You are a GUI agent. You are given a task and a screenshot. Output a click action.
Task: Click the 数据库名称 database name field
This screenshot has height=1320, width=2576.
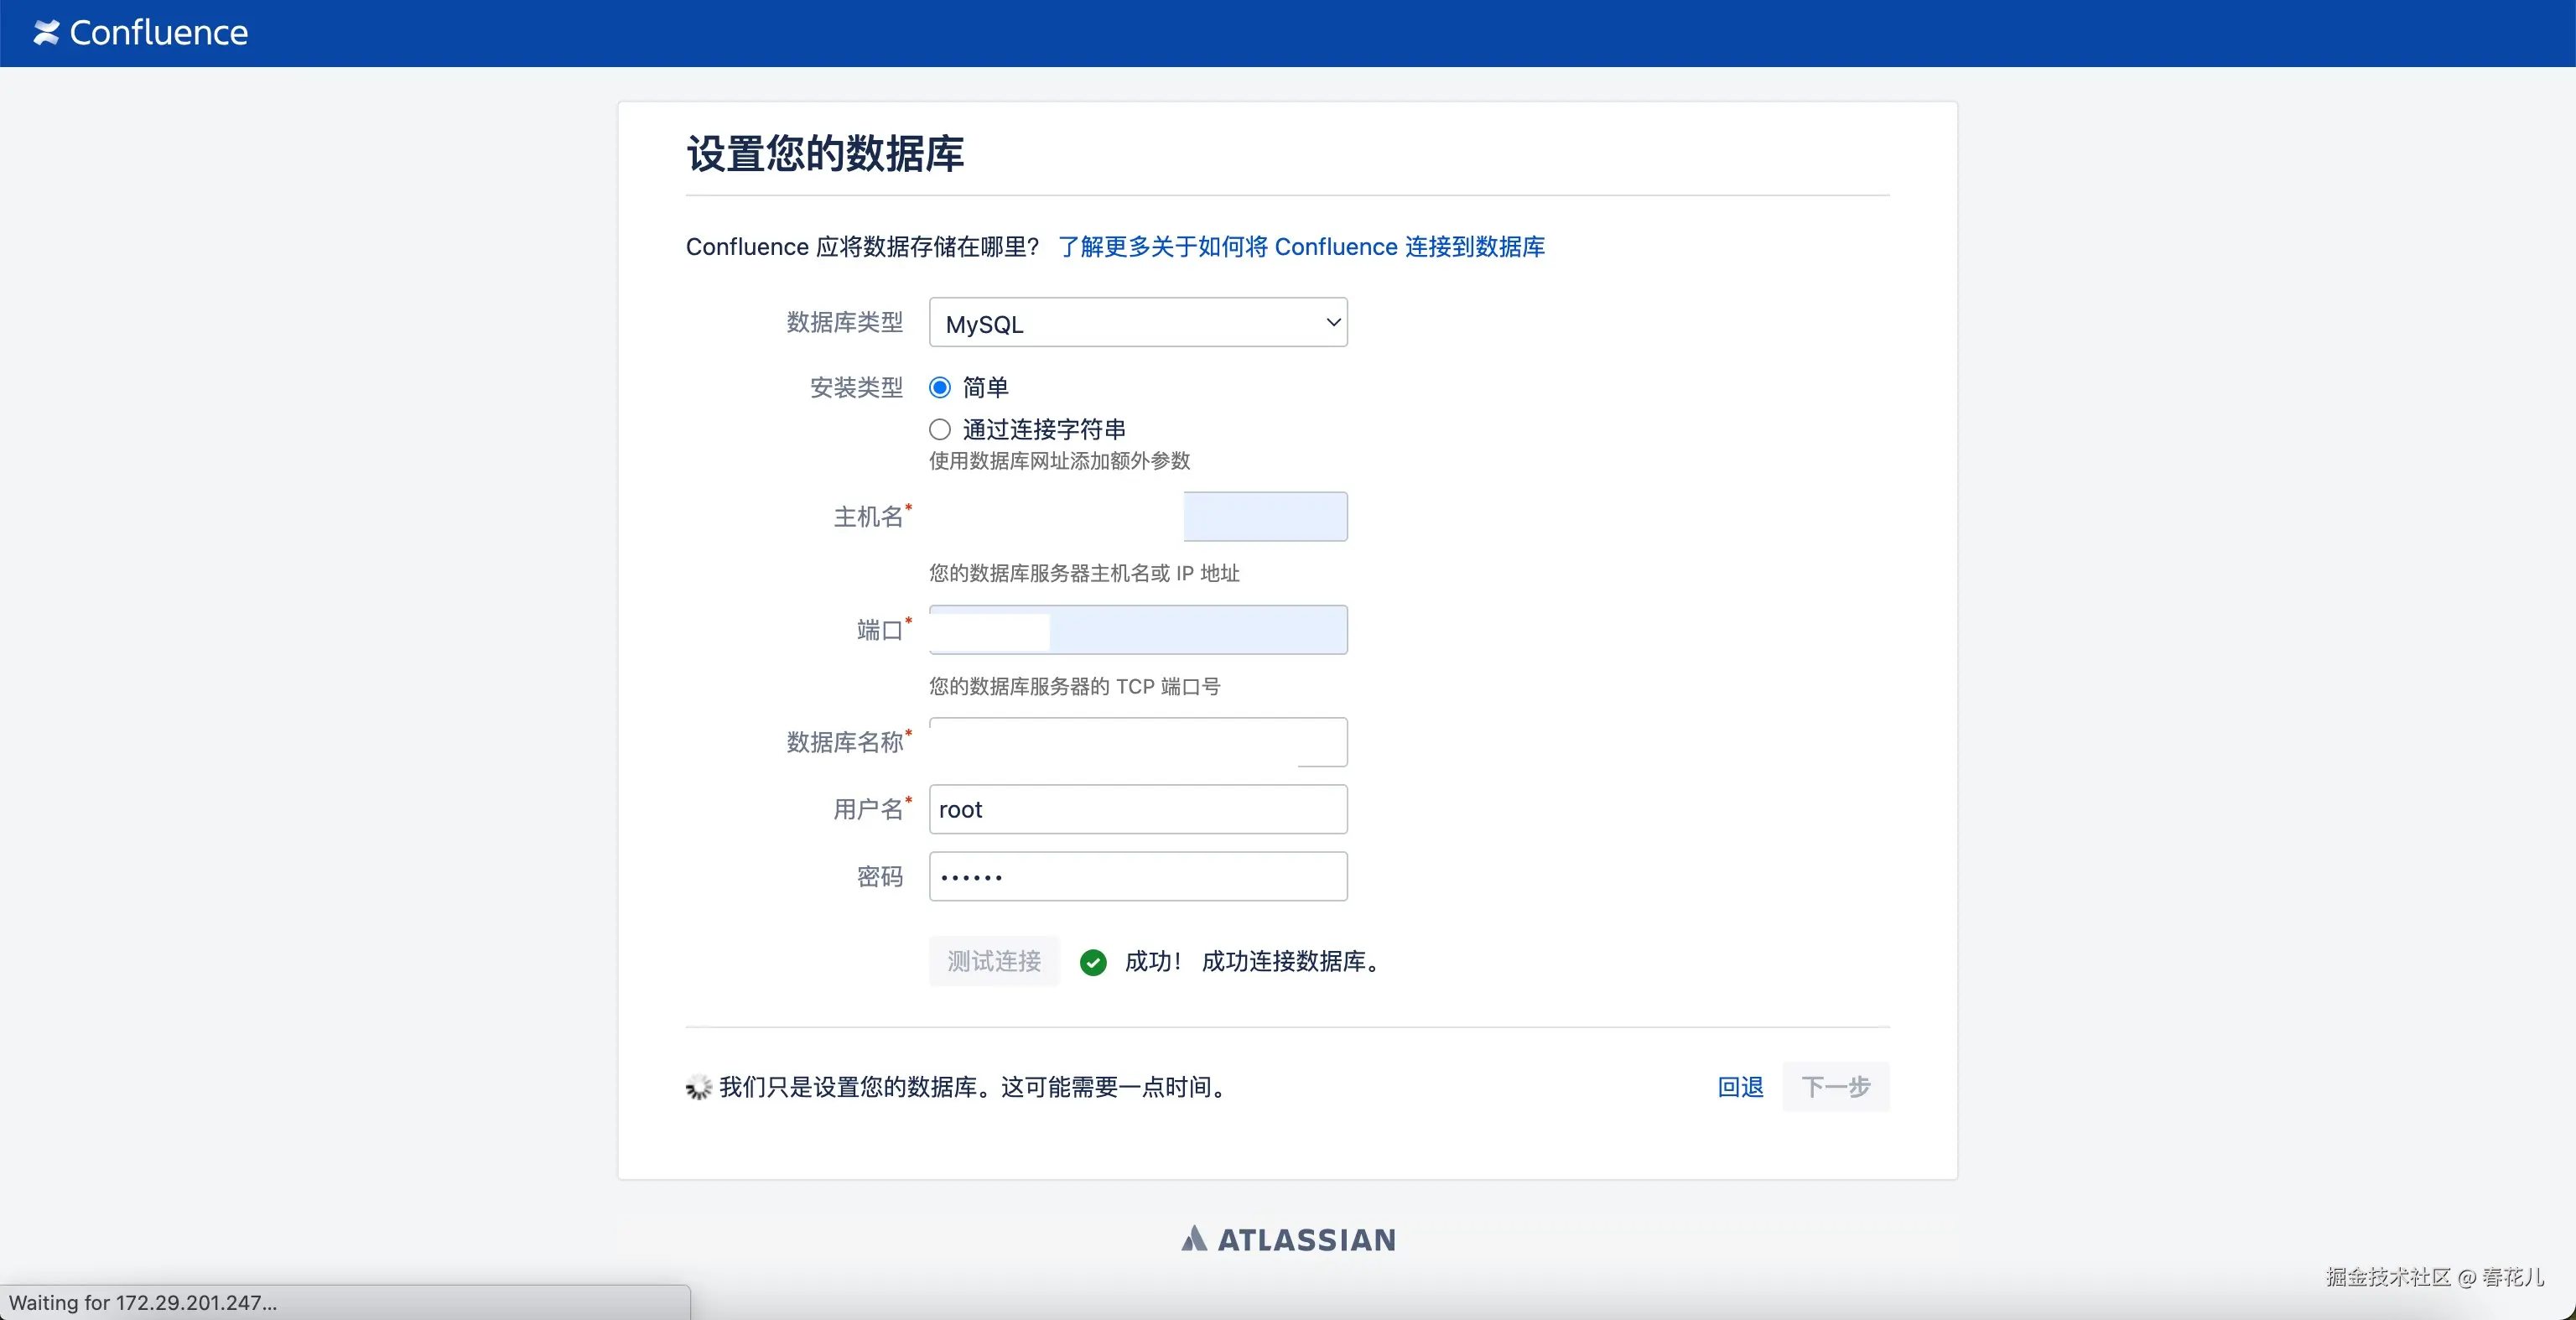tap(1138, 742)
